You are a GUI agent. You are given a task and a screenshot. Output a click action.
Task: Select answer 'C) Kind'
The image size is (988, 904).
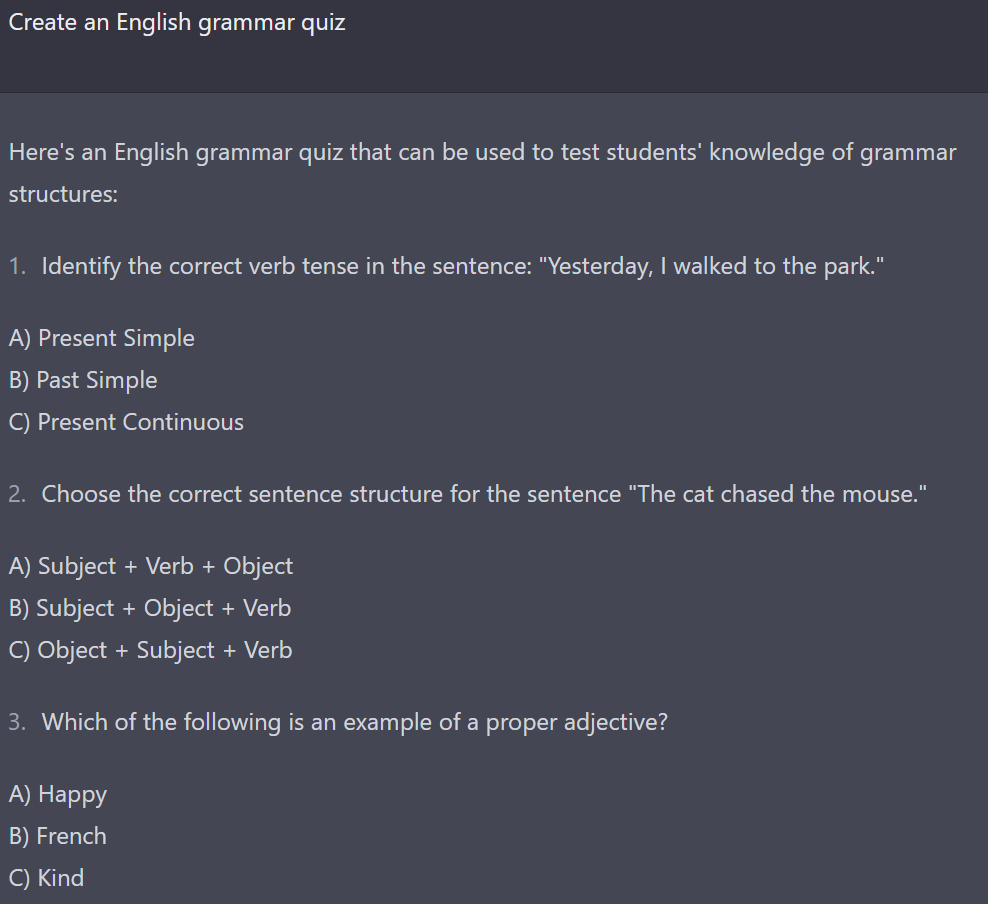coord(46,878)
